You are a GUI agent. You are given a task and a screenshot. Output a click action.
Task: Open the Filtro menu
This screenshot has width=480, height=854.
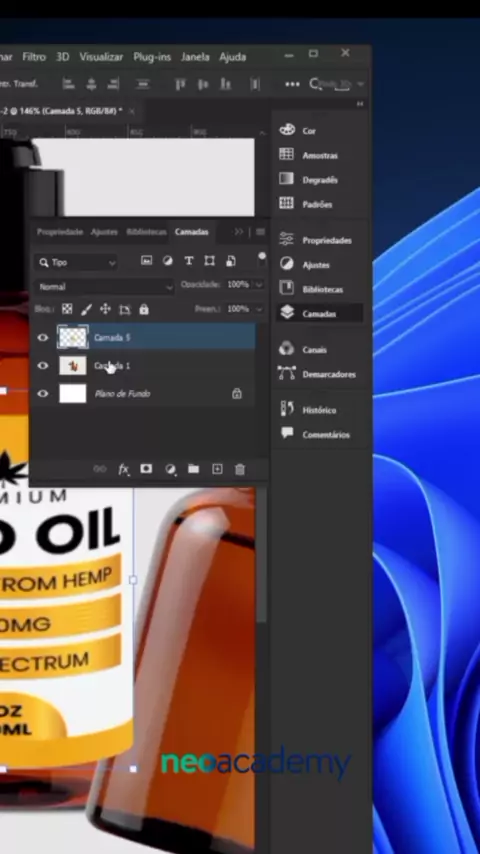[34, 57]
